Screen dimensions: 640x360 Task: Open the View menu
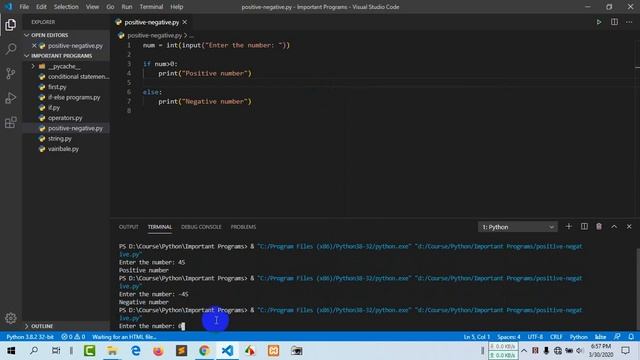click(92, 7)
